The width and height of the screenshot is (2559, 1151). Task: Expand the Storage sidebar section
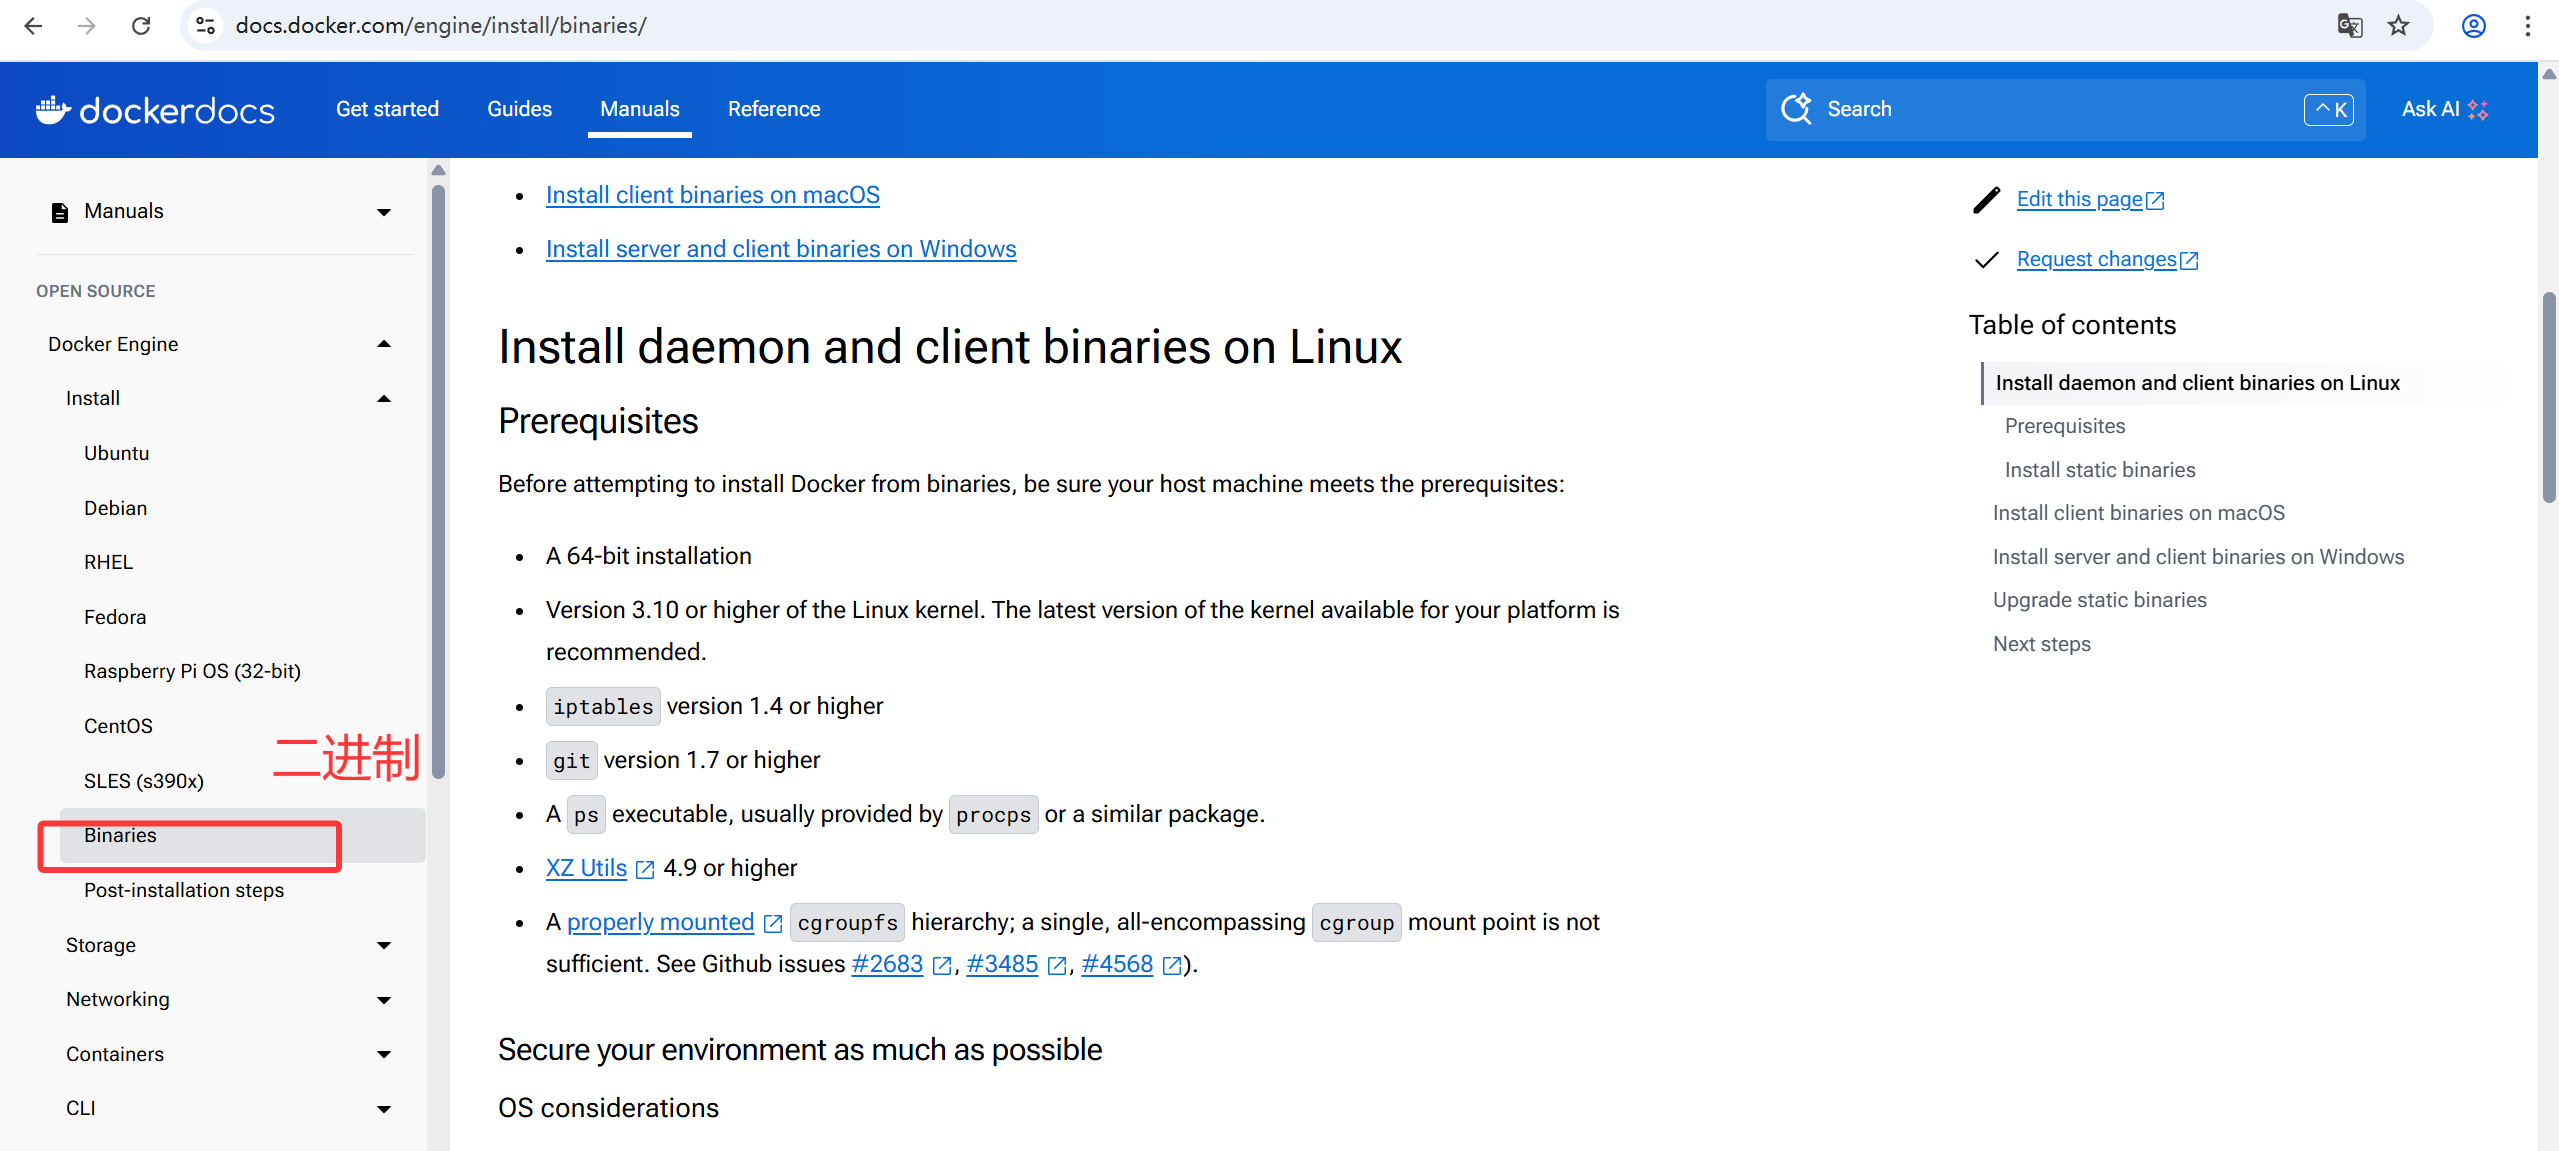coord(383,945)
